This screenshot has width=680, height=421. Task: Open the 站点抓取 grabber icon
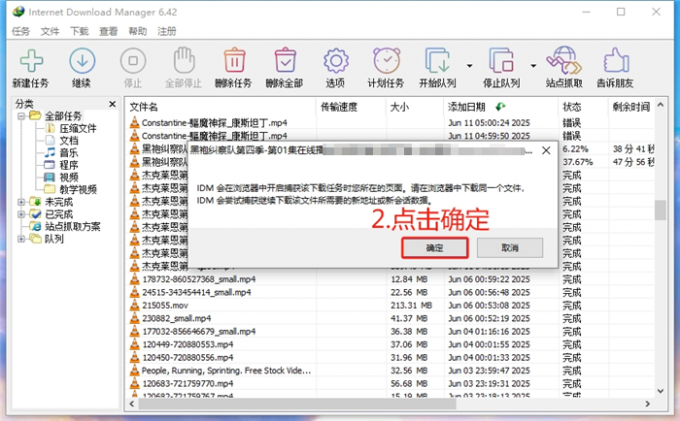tap(564, 61)
